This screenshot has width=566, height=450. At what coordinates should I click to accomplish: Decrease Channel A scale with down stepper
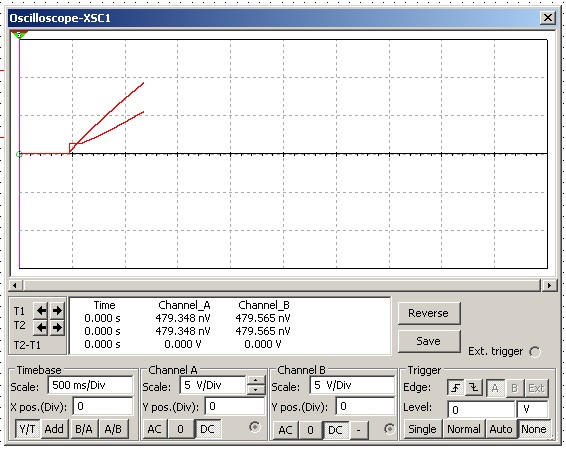pos(256,390)
